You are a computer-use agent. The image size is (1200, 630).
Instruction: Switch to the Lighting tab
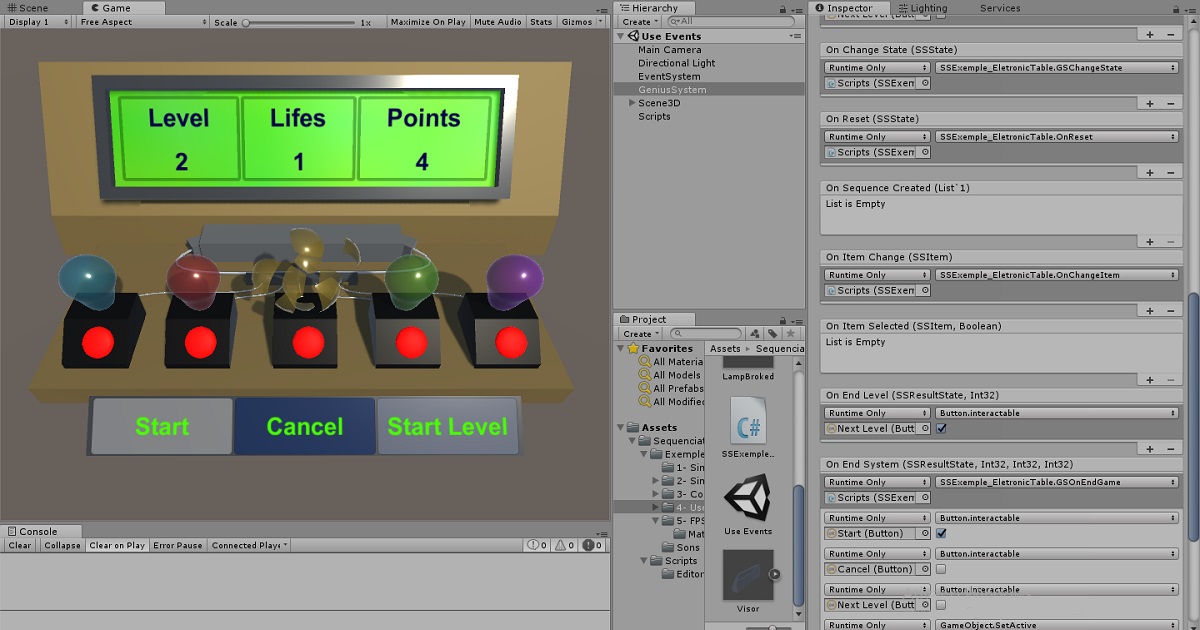pos(922,8)
